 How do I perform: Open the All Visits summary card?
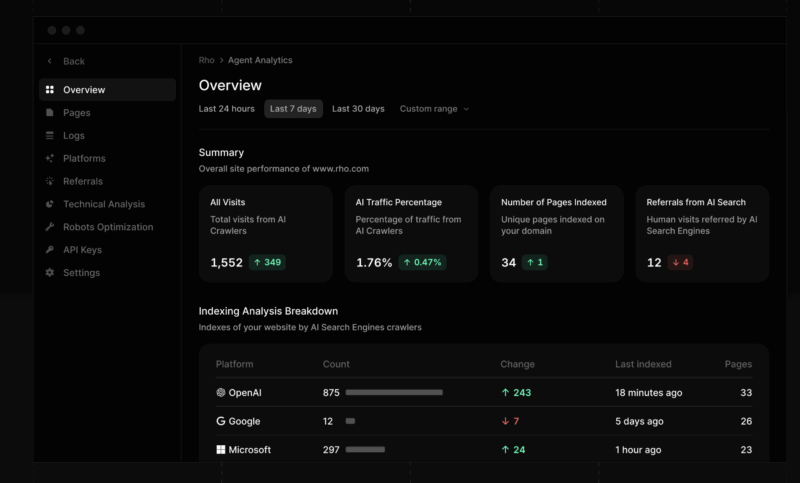coord(265,233)
